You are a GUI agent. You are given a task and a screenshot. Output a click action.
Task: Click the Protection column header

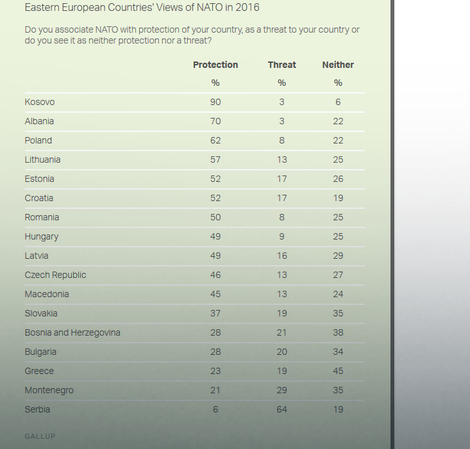pyautogui.click(x=215, y=65)
